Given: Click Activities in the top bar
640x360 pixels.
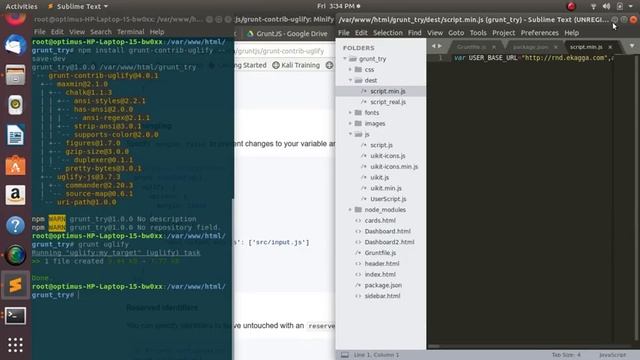Looking at the screenshot, I should [21, 6].
